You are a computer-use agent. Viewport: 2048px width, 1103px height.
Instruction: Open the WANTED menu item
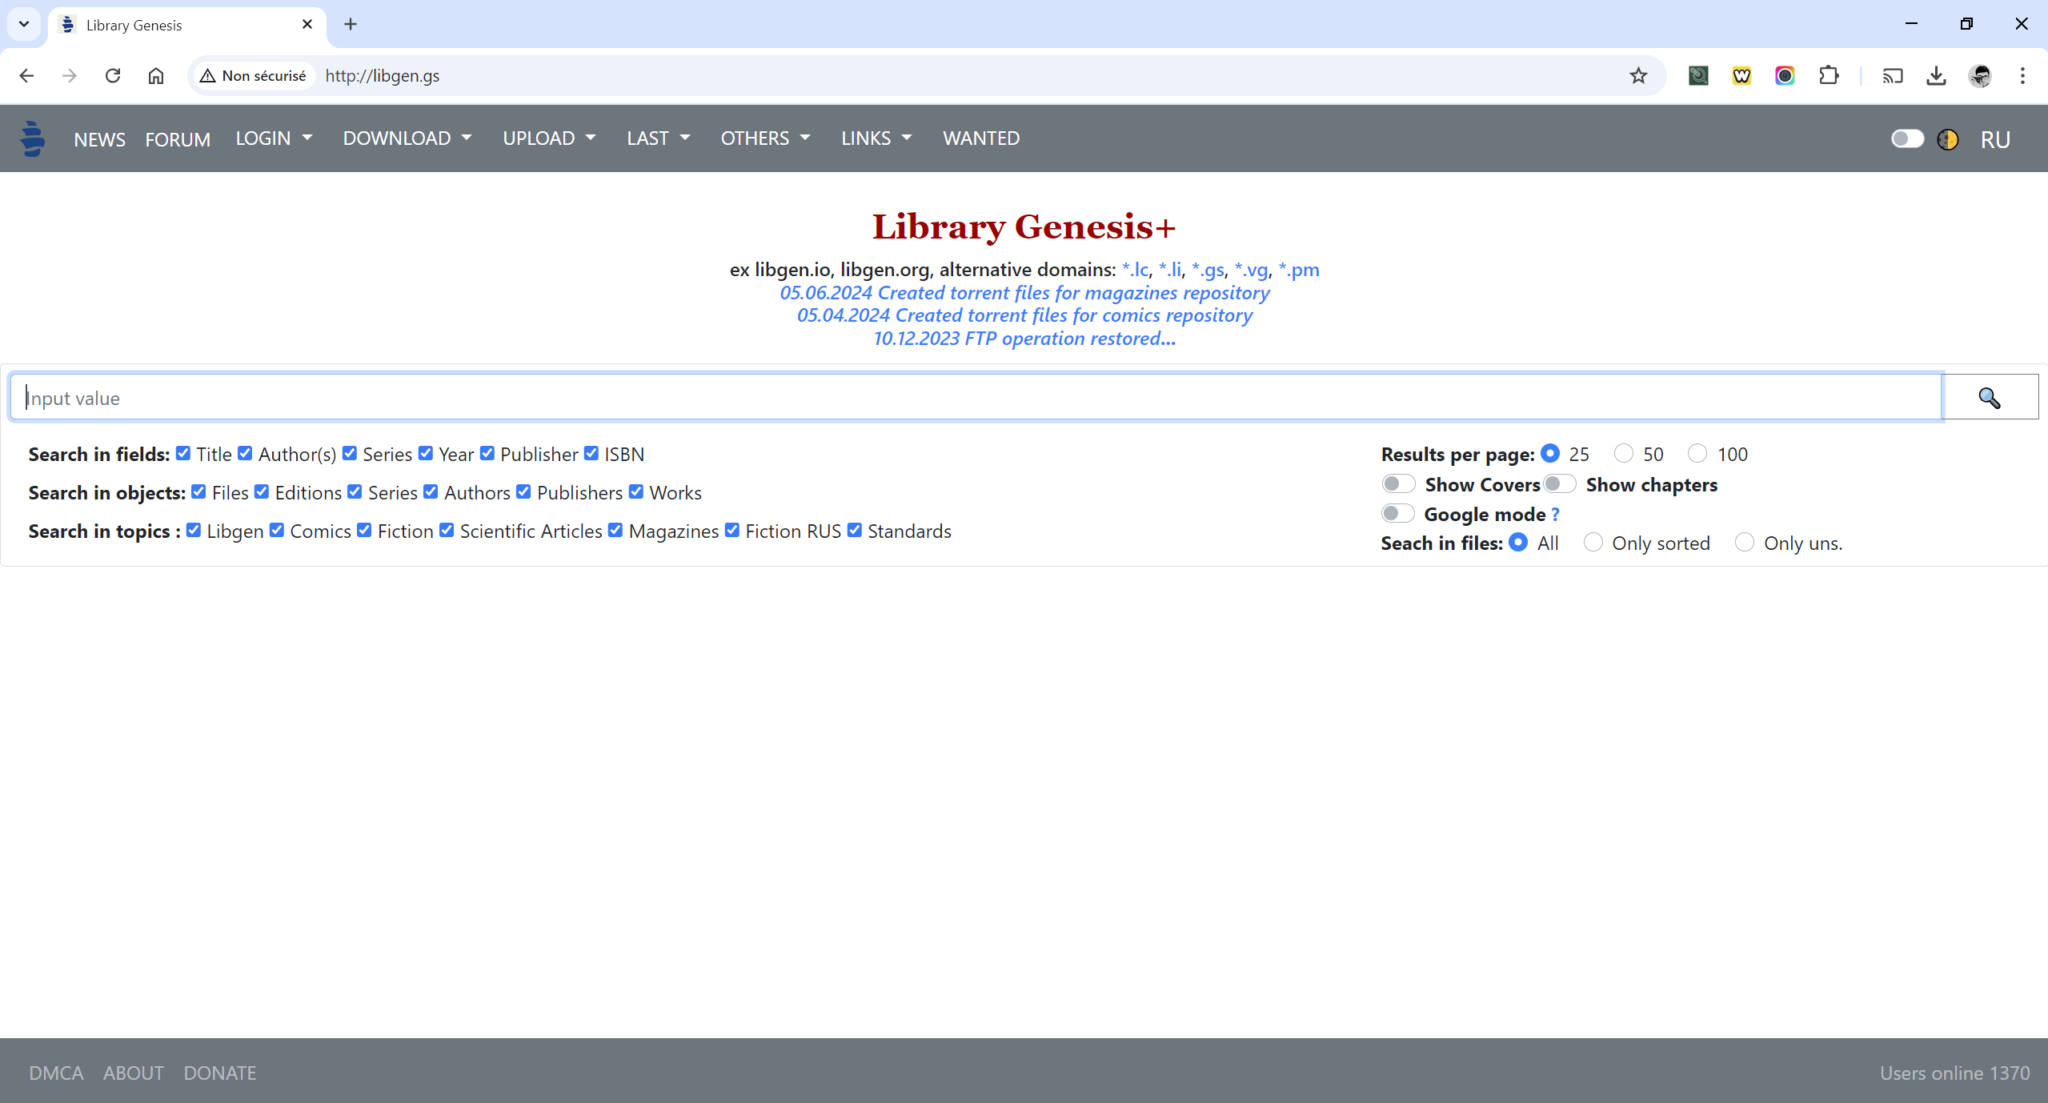[x=981, y=138]
